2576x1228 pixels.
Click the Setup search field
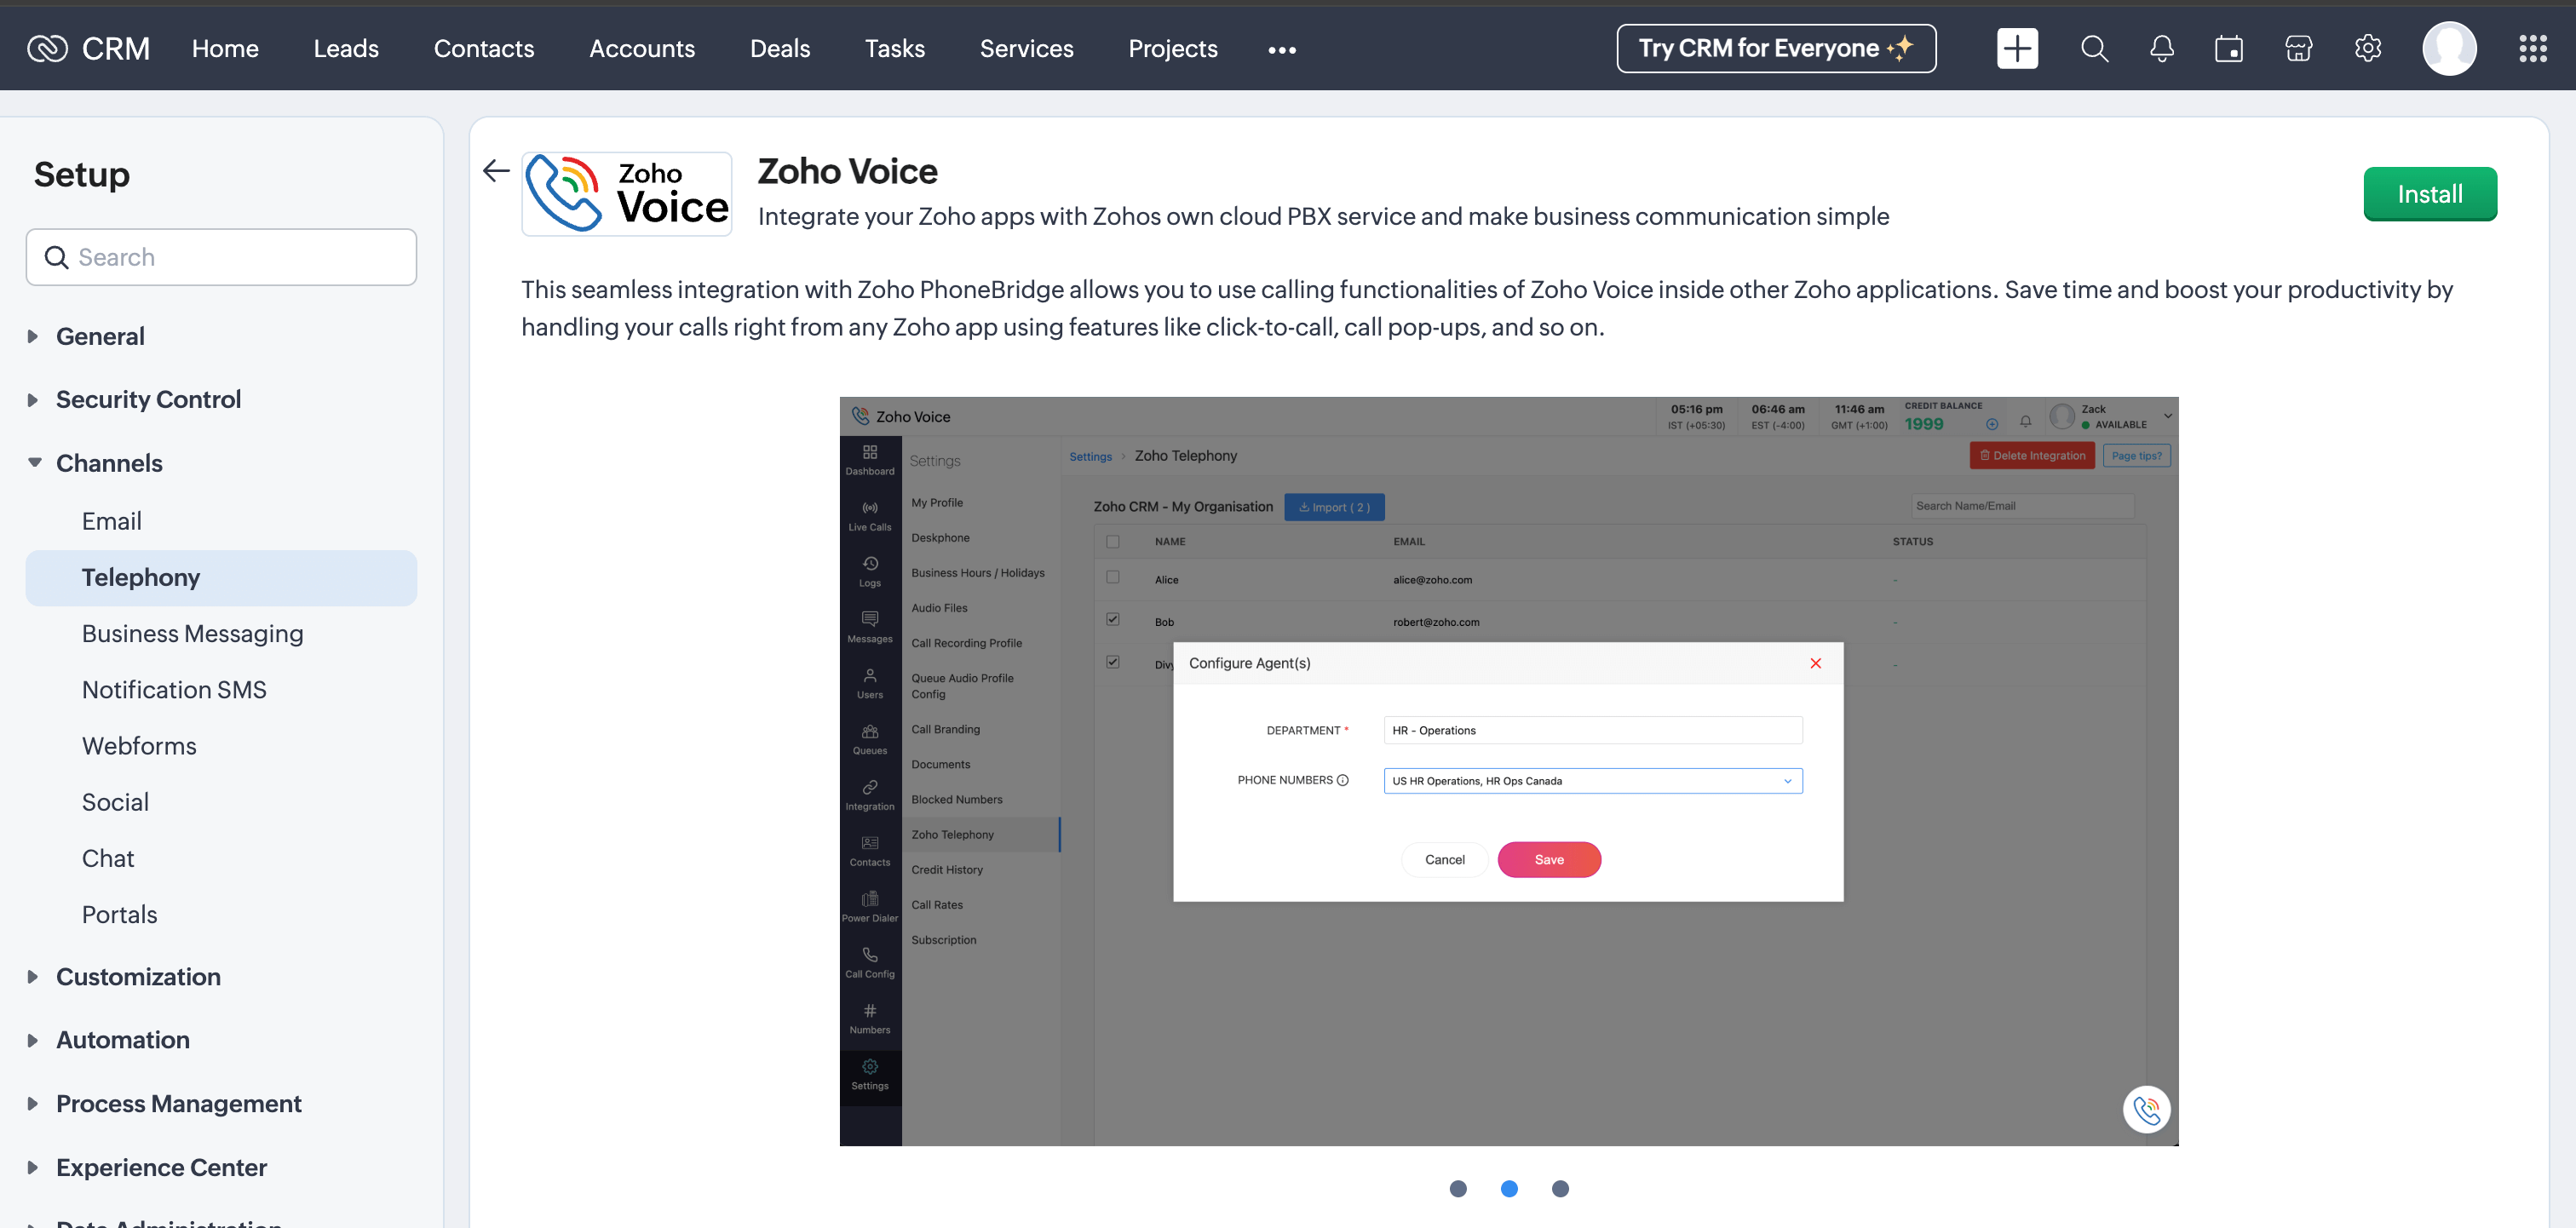click(222, 257)
